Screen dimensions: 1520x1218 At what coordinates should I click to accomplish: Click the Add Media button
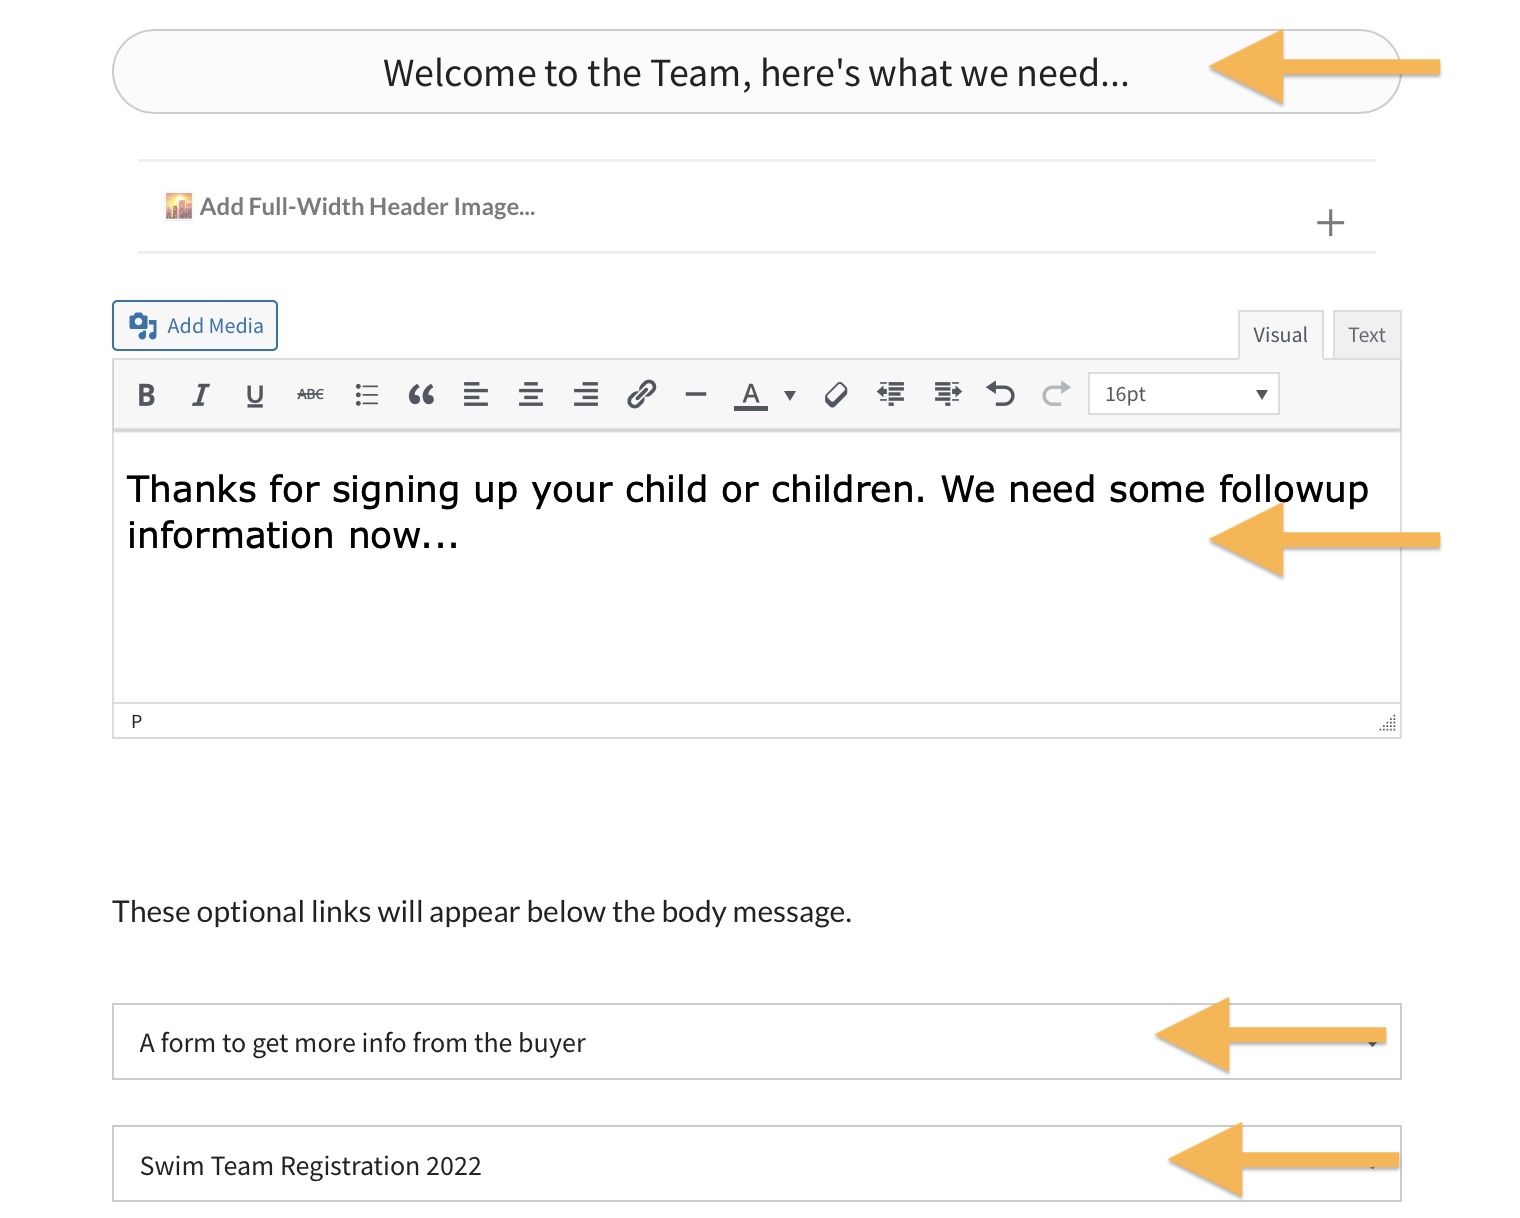[195, 326]
